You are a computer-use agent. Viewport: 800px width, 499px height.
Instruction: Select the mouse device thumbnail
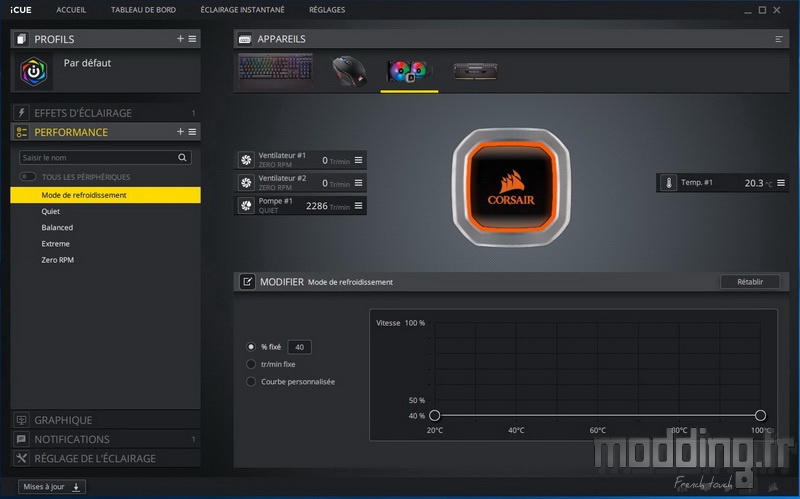click(x=349, y=71)
